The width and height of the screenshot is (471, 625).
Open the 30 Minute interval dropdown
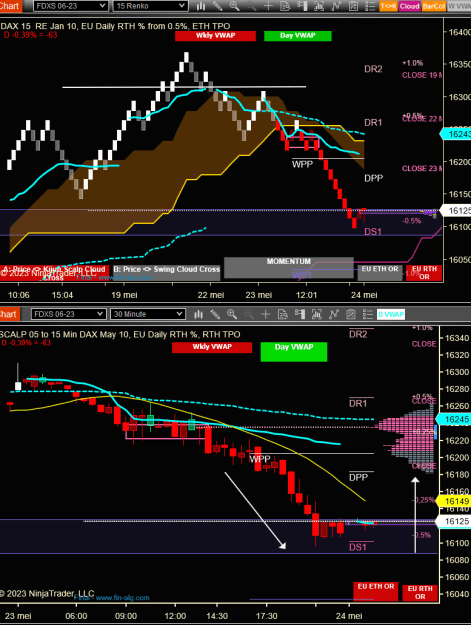(x=148, y=314)
